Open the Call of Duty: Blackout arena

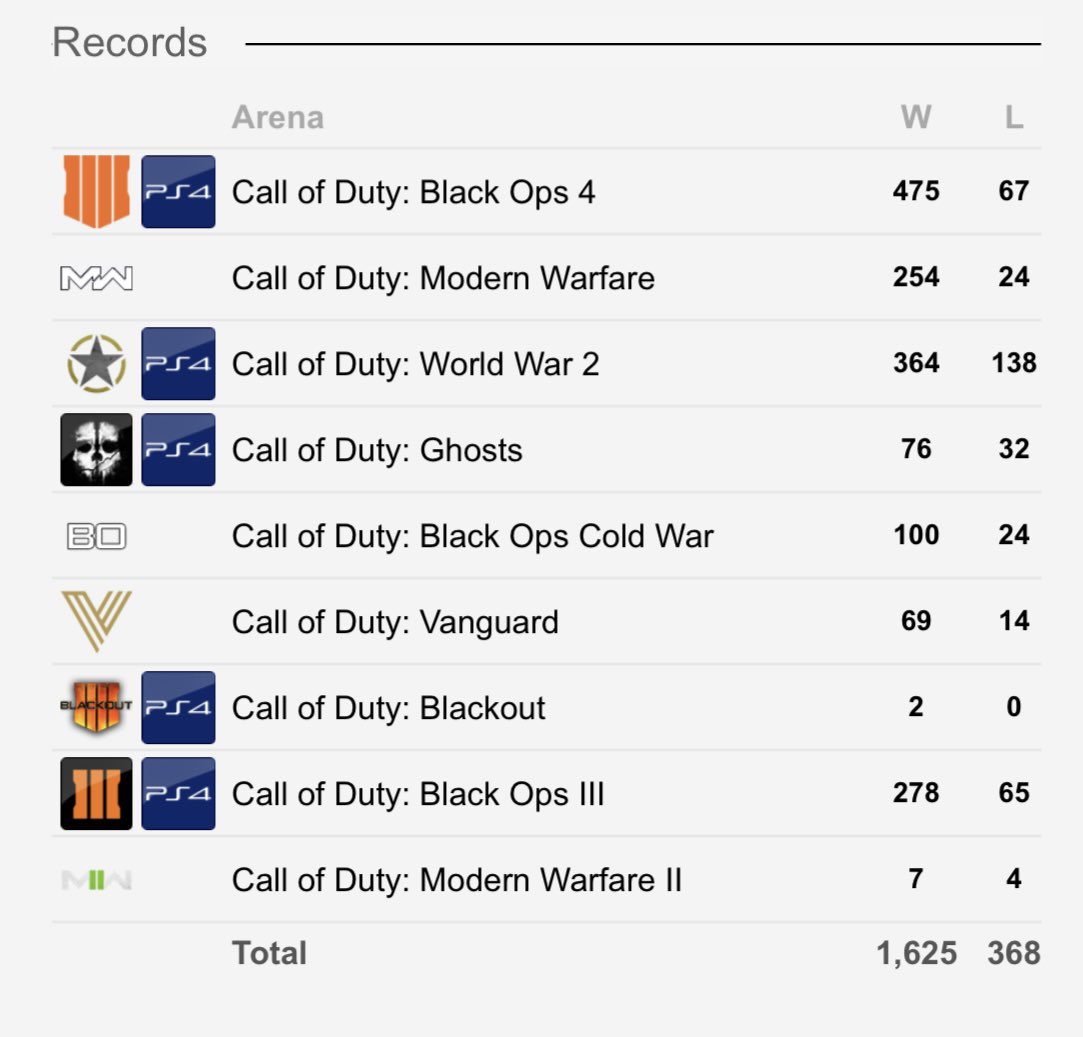[388, 709]
